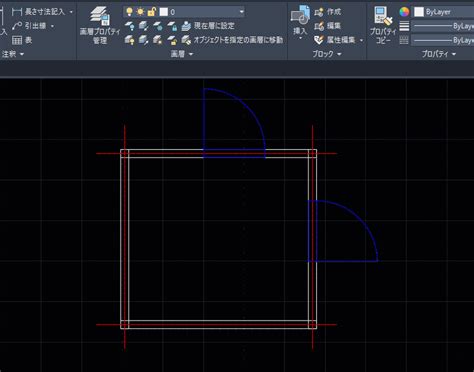
Task: Expand the 画層 panel
Action: click(182, 54)
